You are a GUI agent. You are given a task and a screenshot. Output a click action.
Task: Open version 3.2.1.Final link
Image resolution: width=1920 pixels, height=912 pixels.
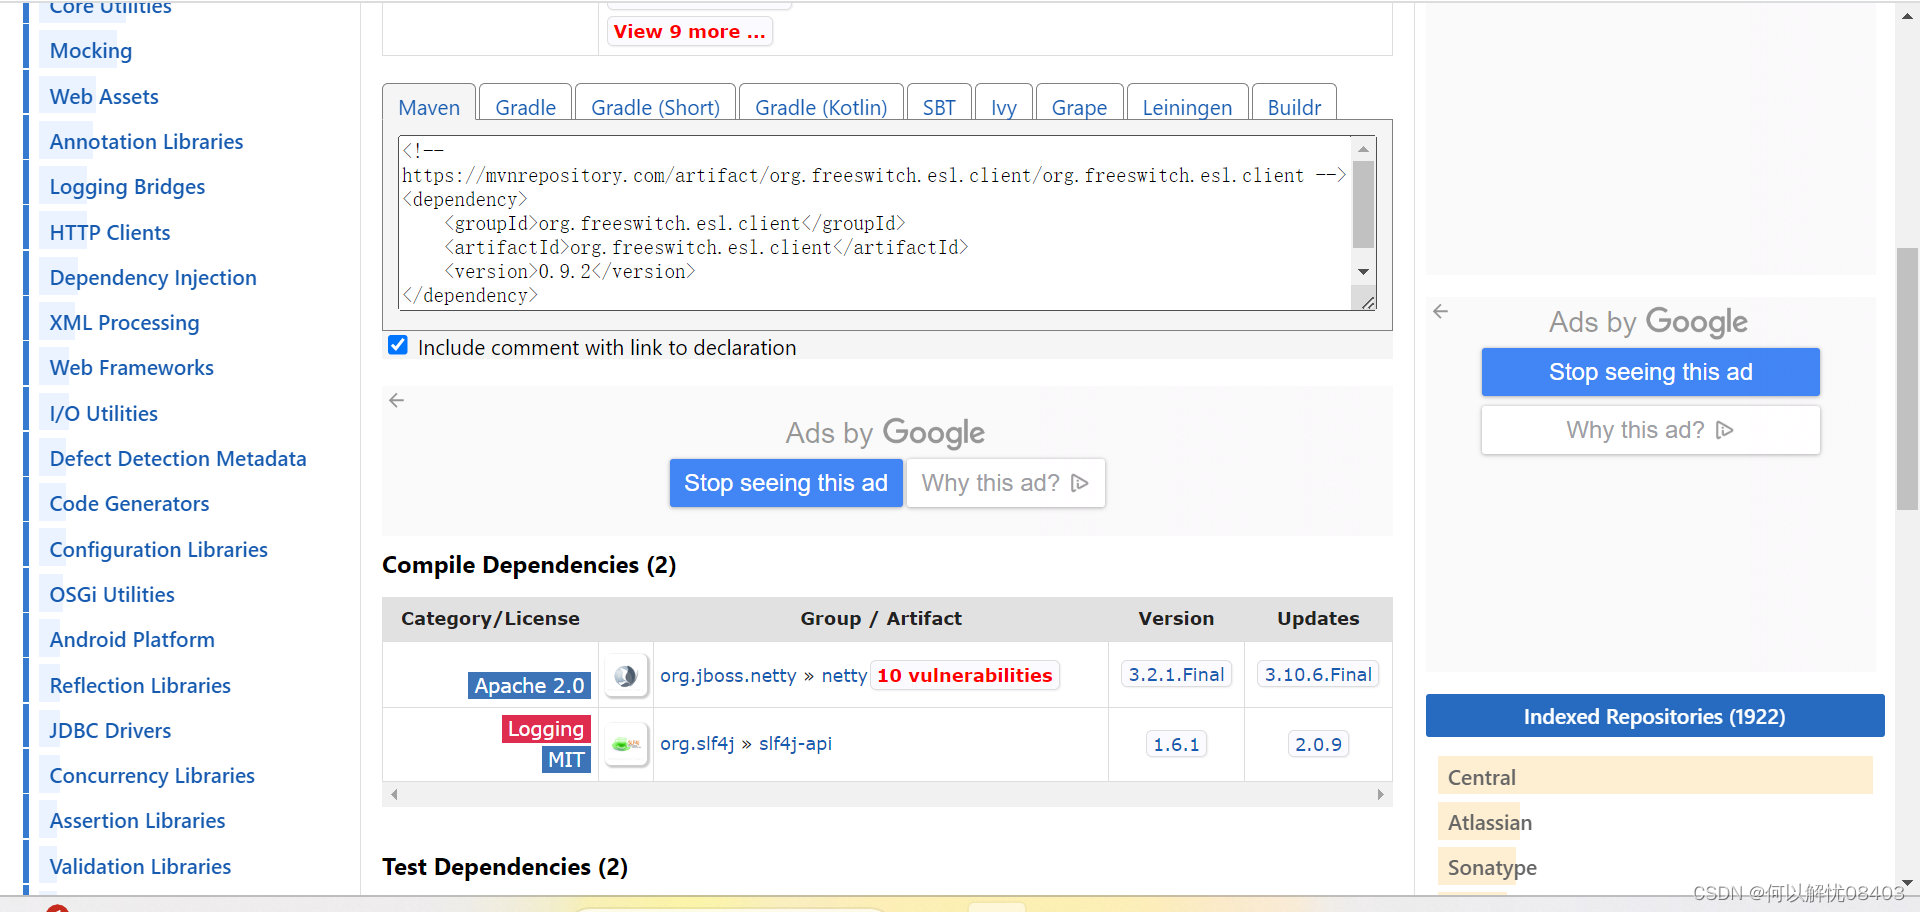(1176, 675)
